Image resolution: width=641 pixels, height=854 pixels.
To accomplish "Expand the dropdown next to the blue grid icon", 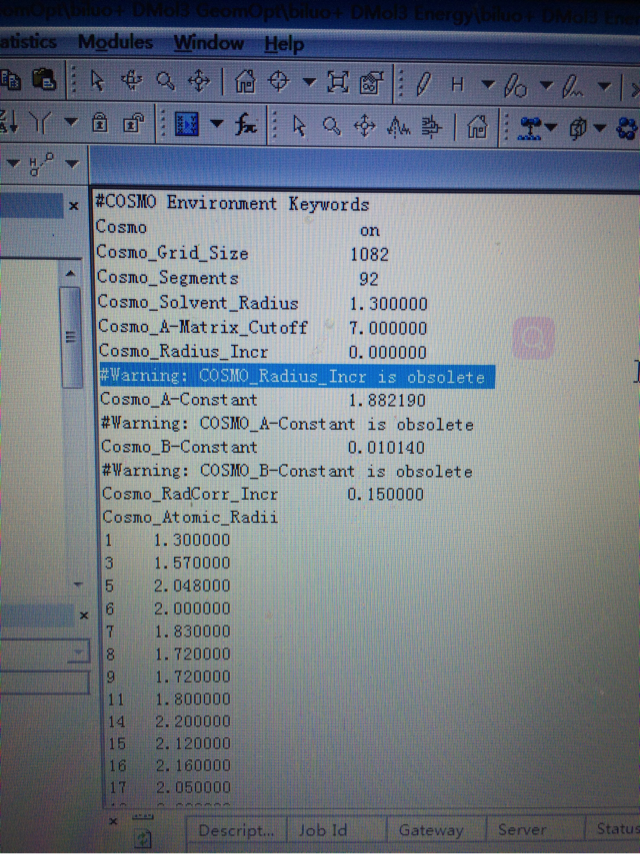I will coord(217,124).
